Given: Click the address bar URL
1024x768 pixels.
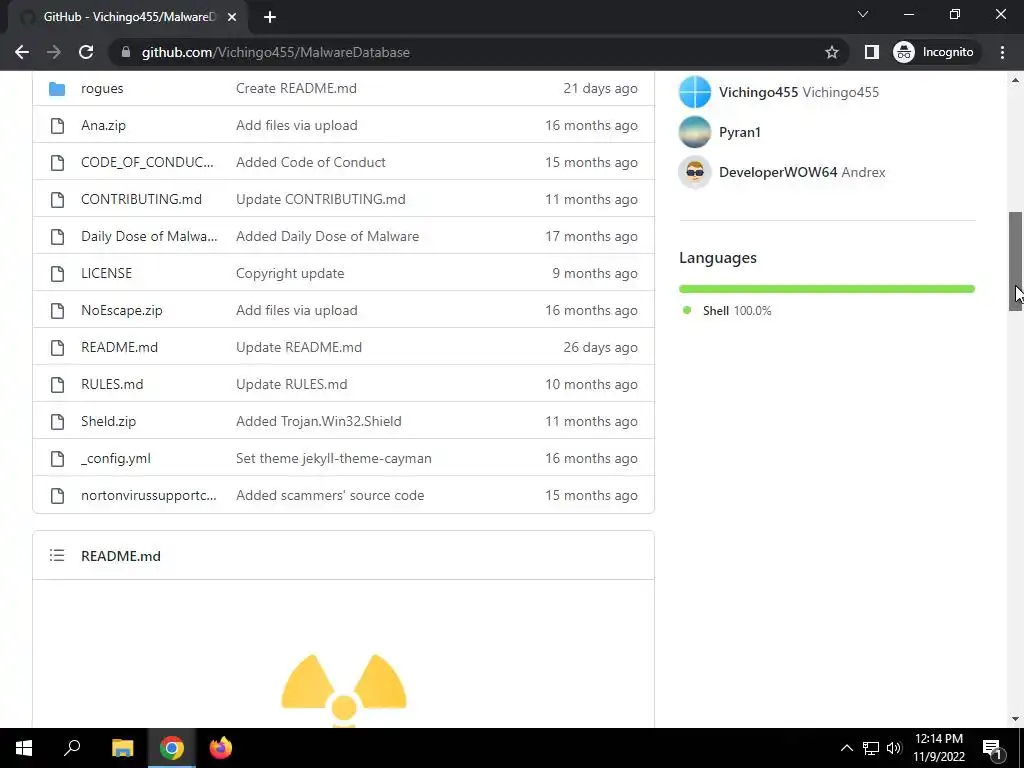Looking at the screenshot, I should click(276, 52).
